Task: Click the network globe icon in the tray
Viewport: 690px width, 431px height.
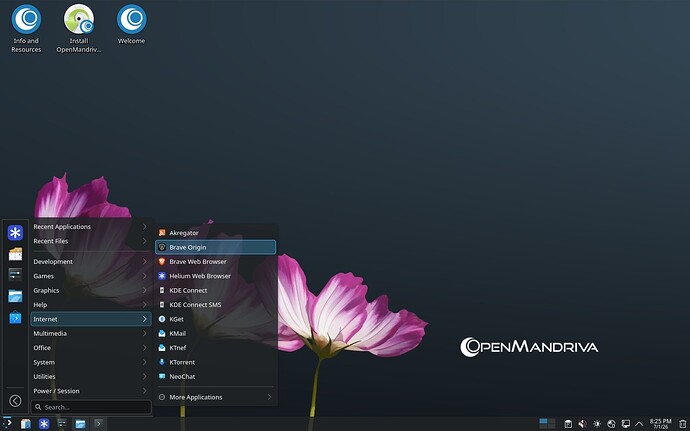Action: (x=611, y=424)
